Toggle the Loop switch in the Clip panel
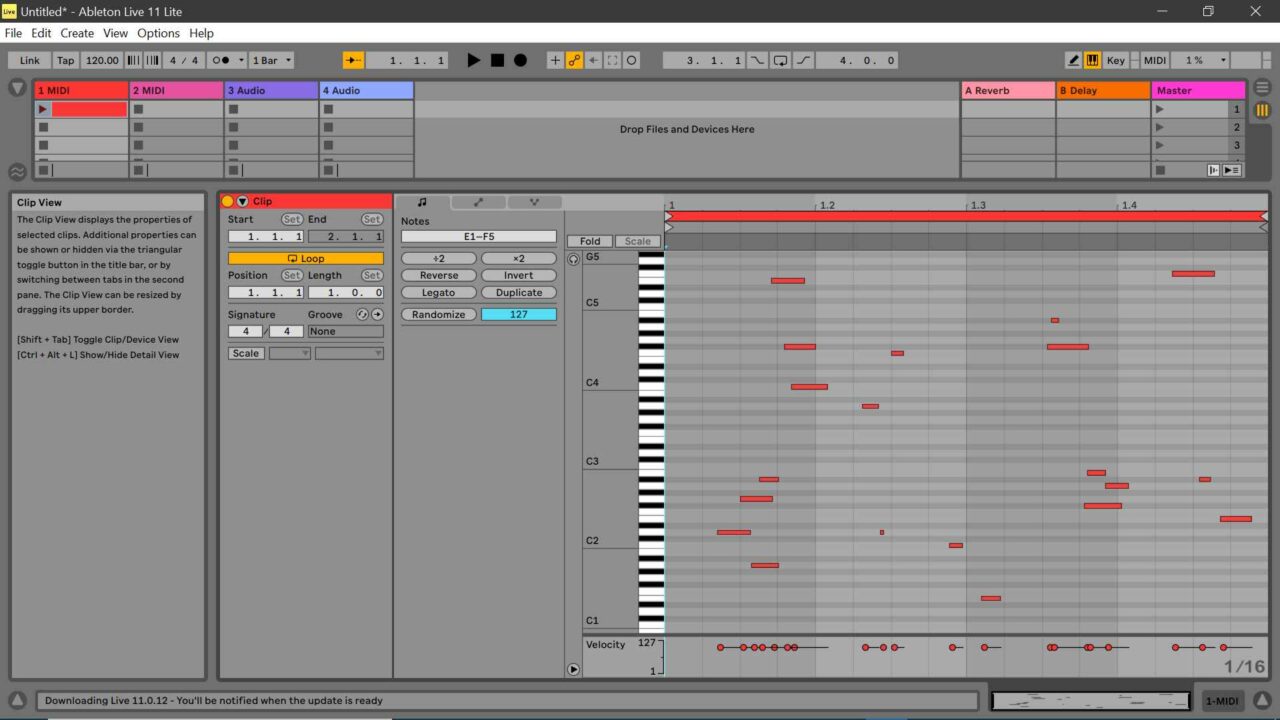 (306, 258)
